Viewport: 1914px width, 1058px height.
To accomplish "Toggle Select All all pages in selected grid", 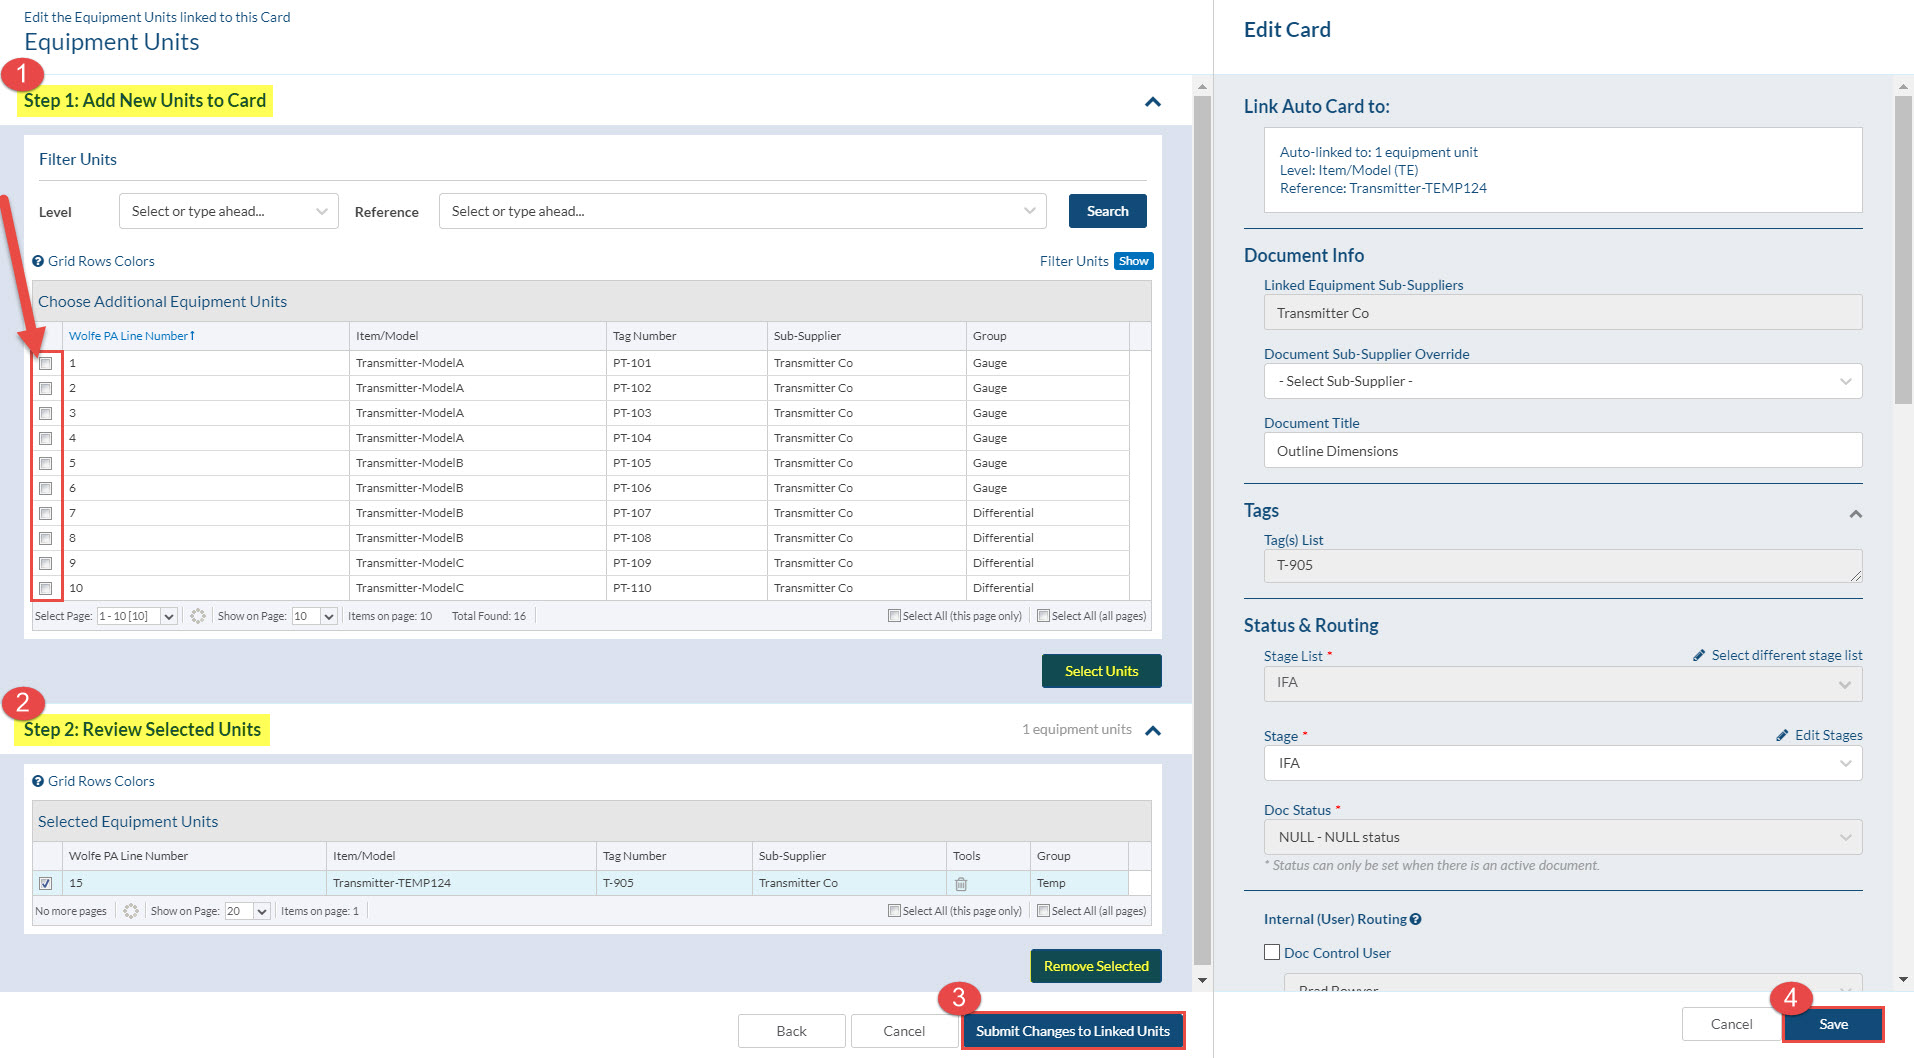I will point(1043,911).
